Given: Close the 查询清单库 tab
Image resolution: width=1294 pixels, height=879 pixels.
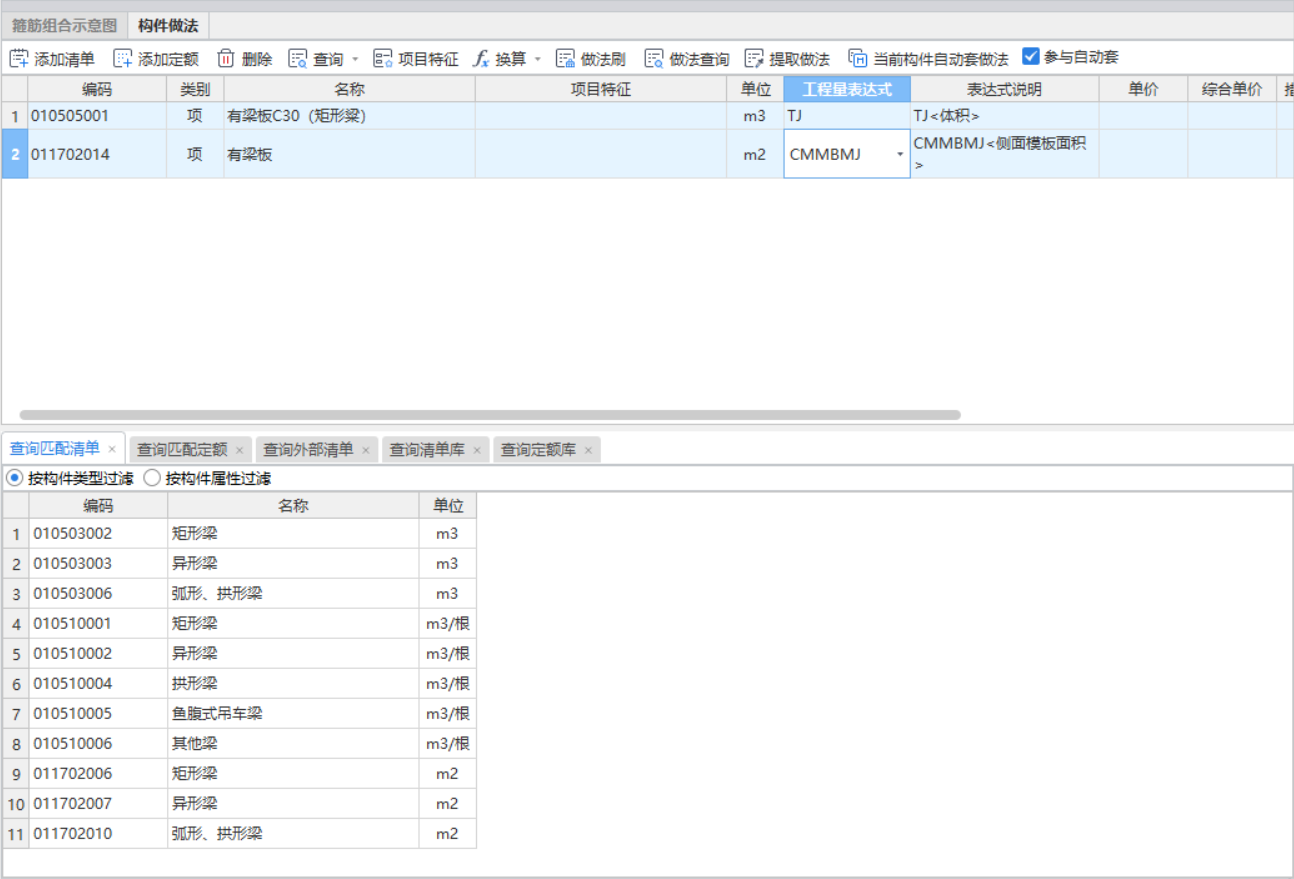Looking at the screenshot, I should [477, 451].
